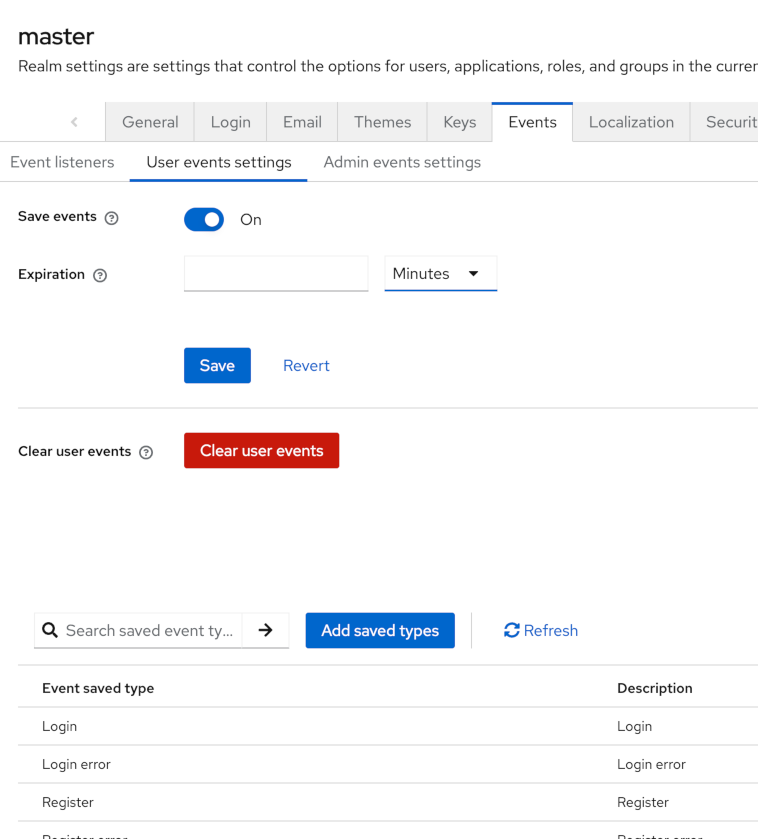The image size is (758, 839).
Task: Select the Login error event type cell
Action: (76, 764)
